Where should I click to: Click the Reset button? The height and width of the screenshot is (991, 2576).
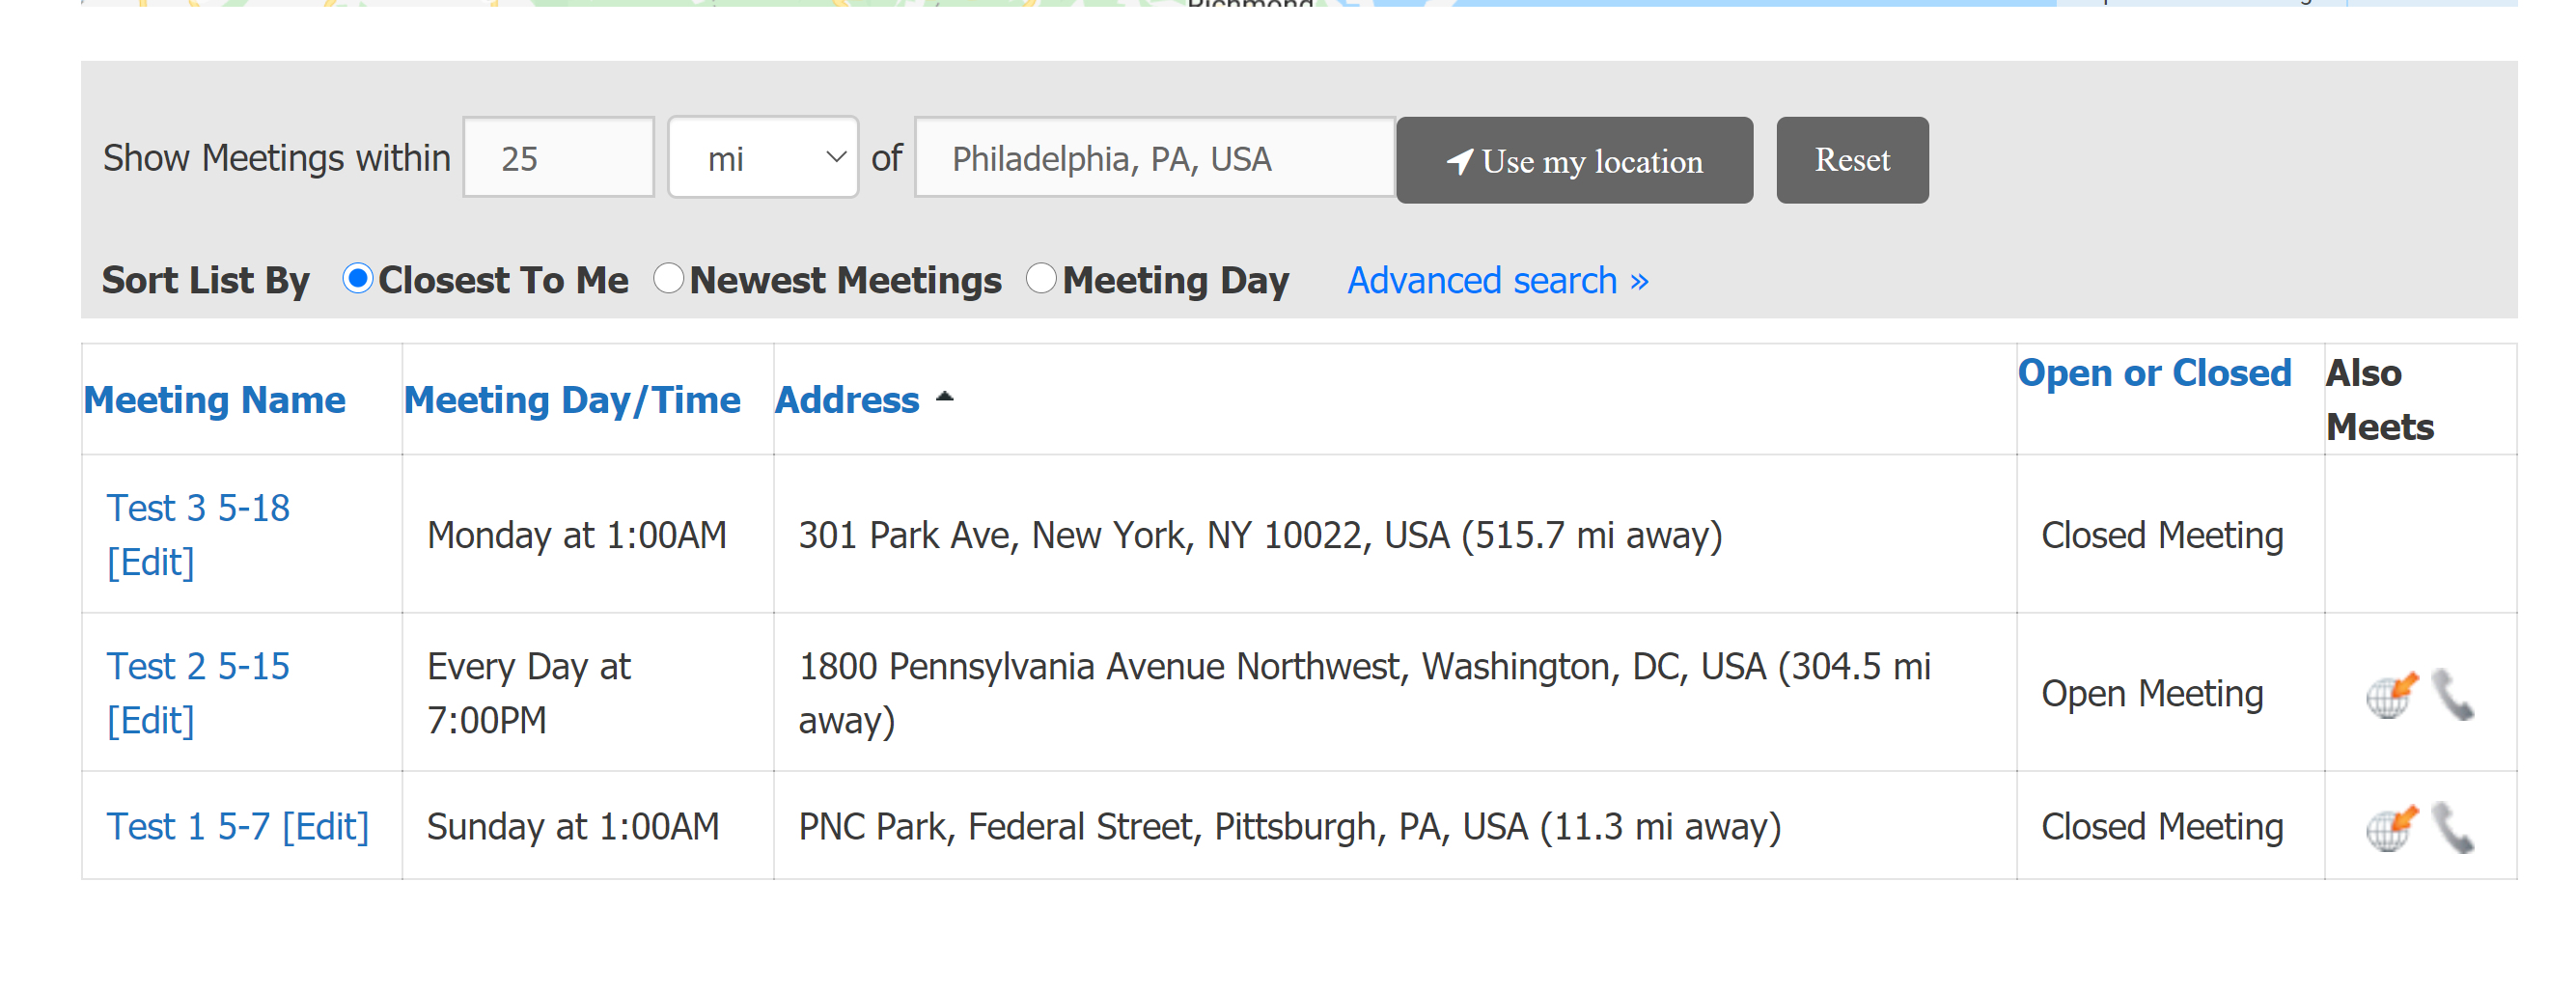[x=1852, y=160]
